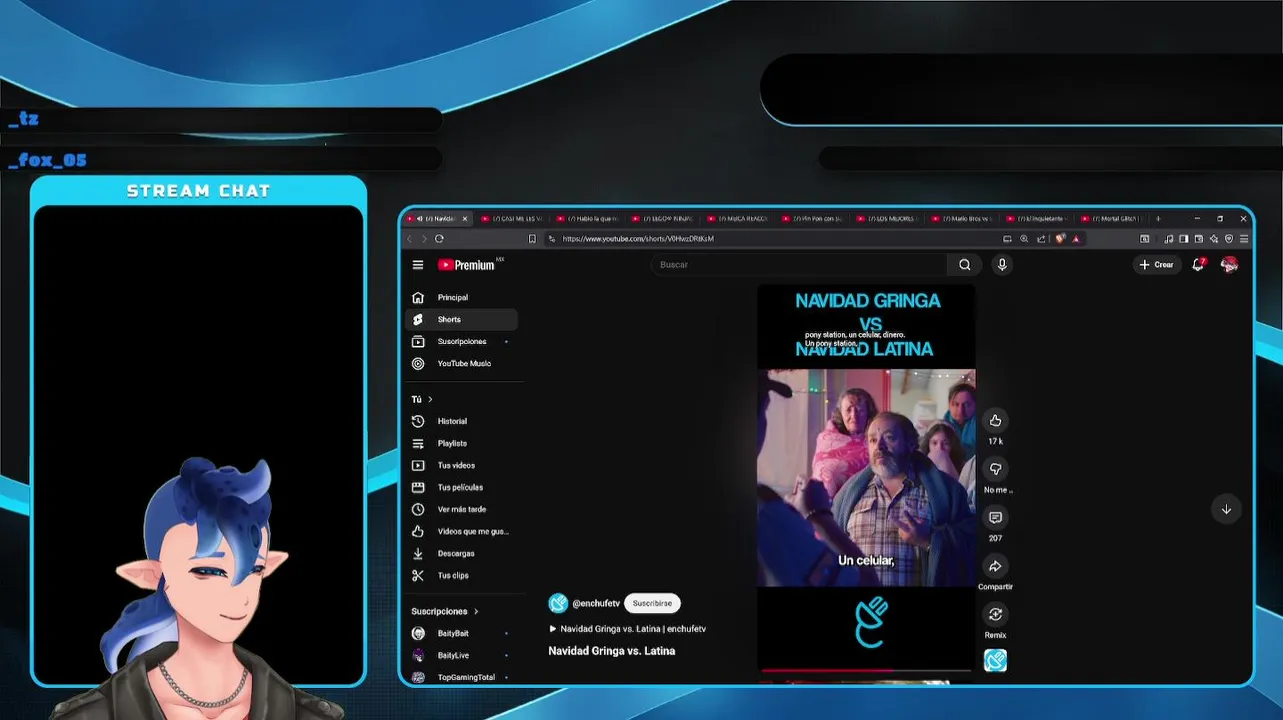Click the search magnifier button
The height and width of the screenshot is (720, 1283).
click(x=964, y=265)
